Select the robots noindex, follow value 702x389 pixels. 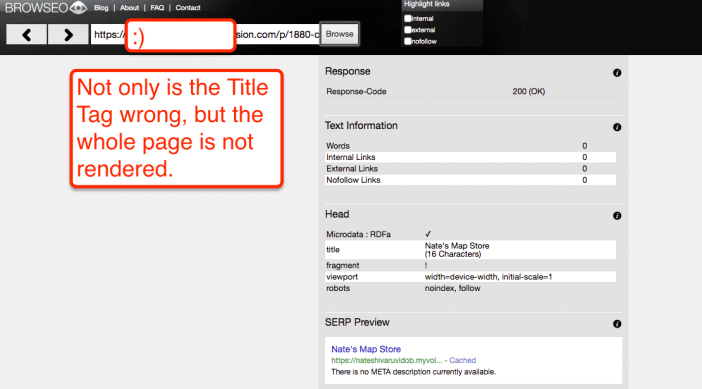click(452, 288)
